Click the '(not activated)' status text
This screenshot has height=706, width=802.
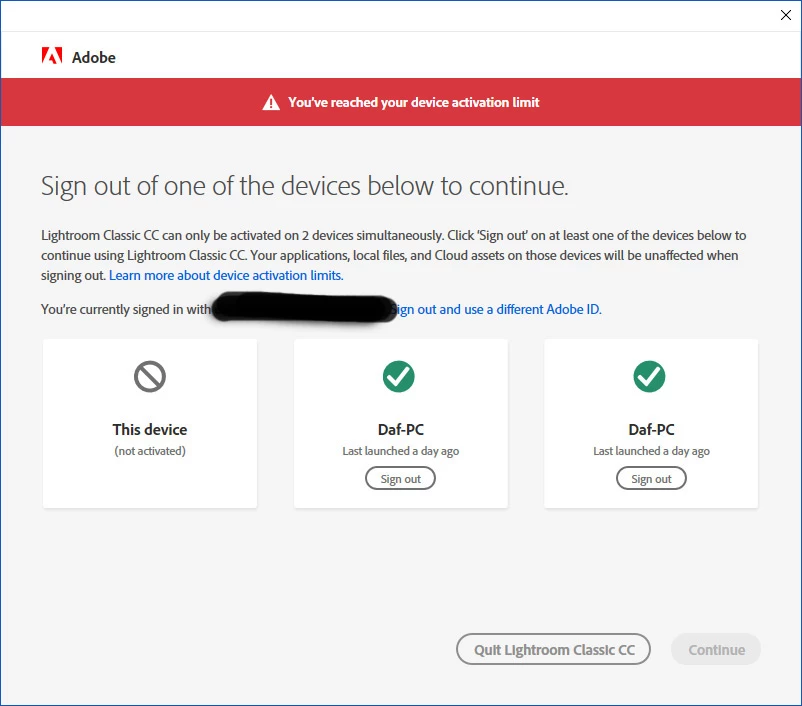pos(150,451)
